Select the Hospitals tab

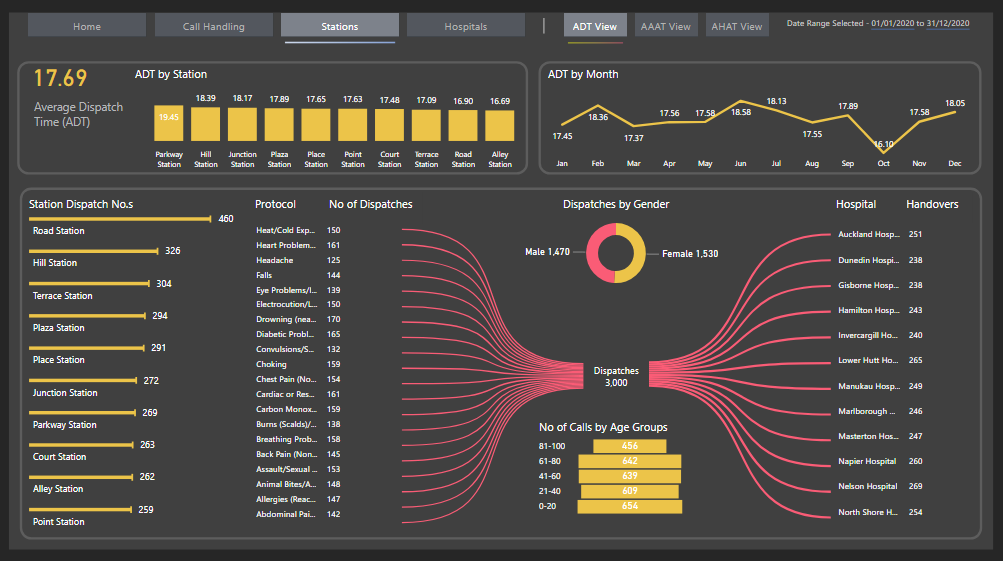click(466, 26)
